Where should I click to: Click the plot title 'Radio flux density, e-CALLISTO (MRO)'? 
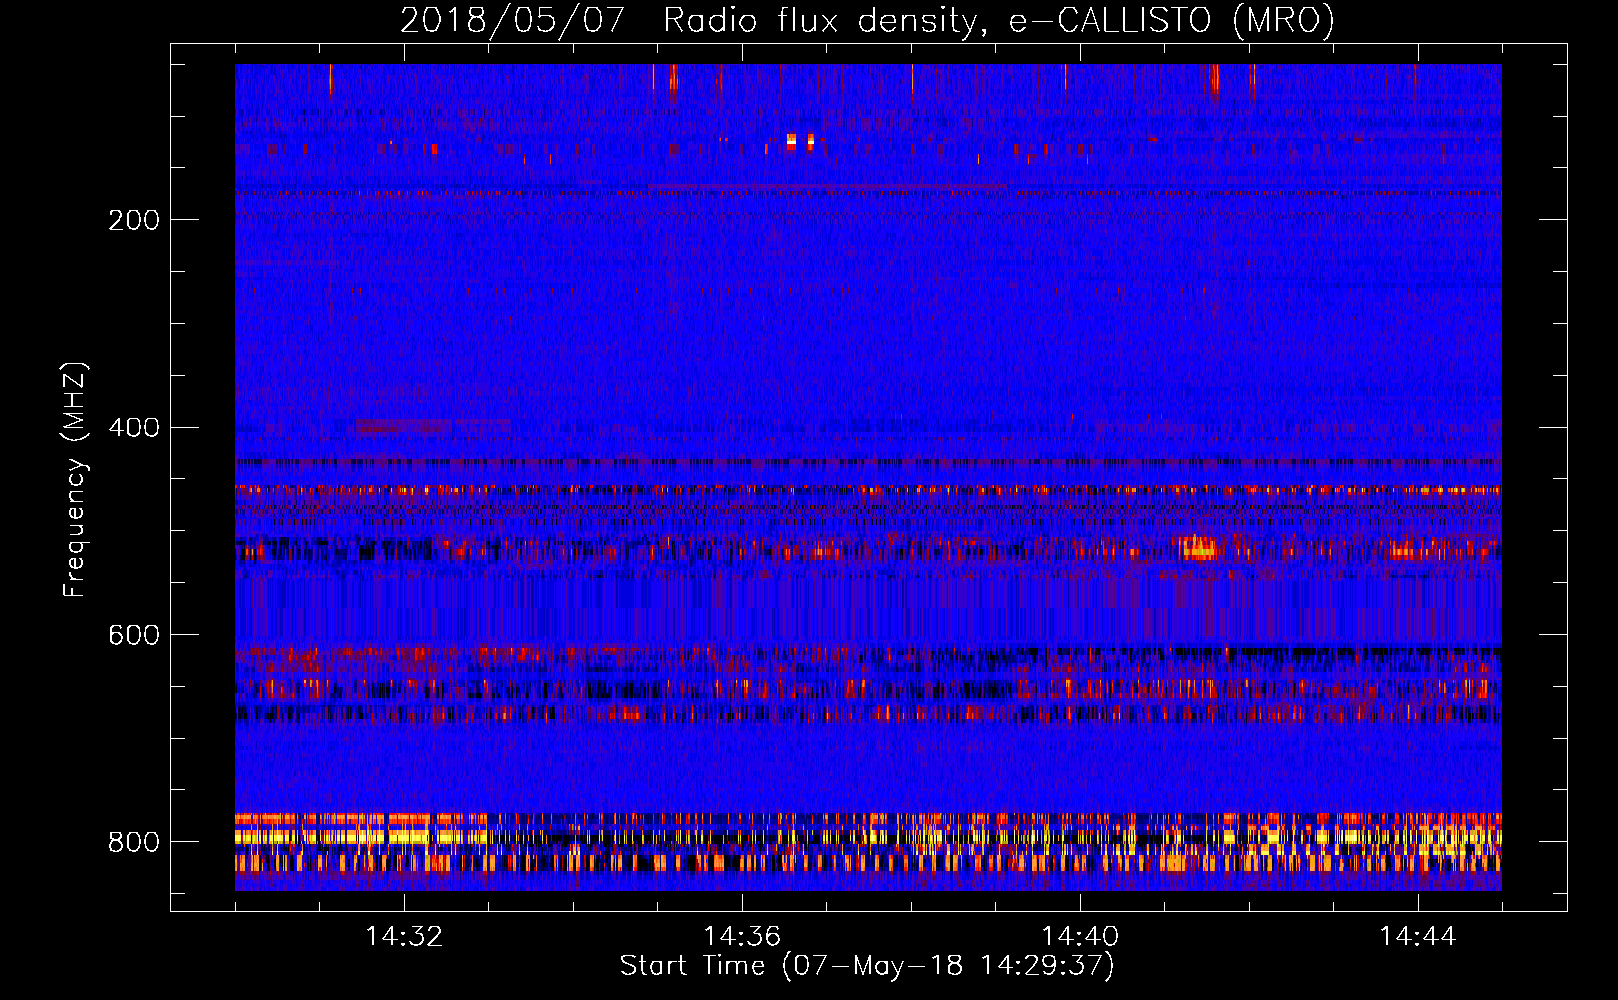[998, 21]
